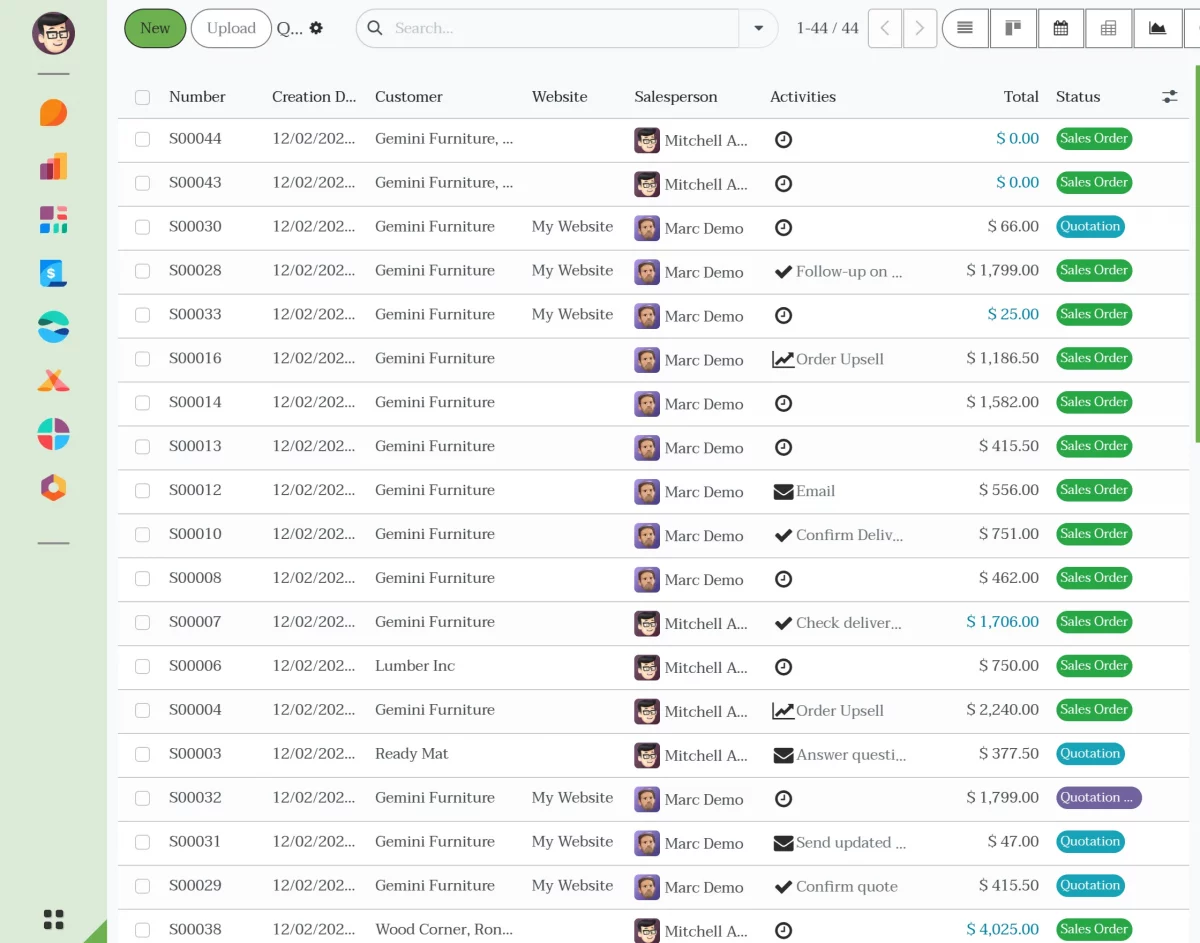Viewport: 1200px width, 943px height.
Task: Expand the search options dropdown arrow
Action: coord(759,28)
